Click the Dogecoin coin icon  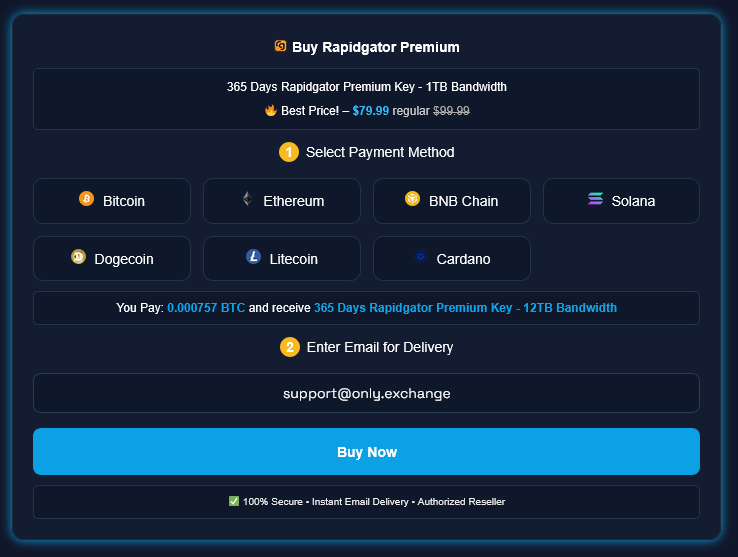(x=78, y=257)
